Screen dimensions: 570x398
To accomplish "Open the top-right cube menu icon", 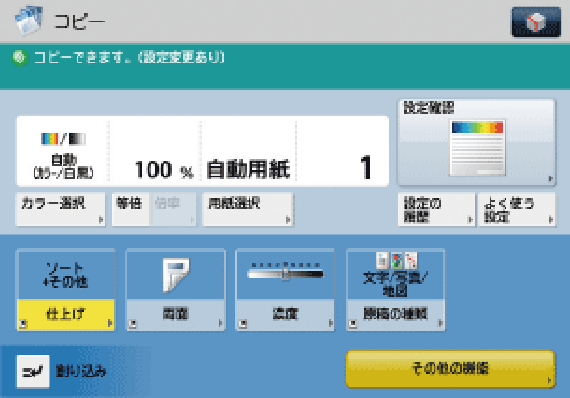I will click(x=536, y=22).
